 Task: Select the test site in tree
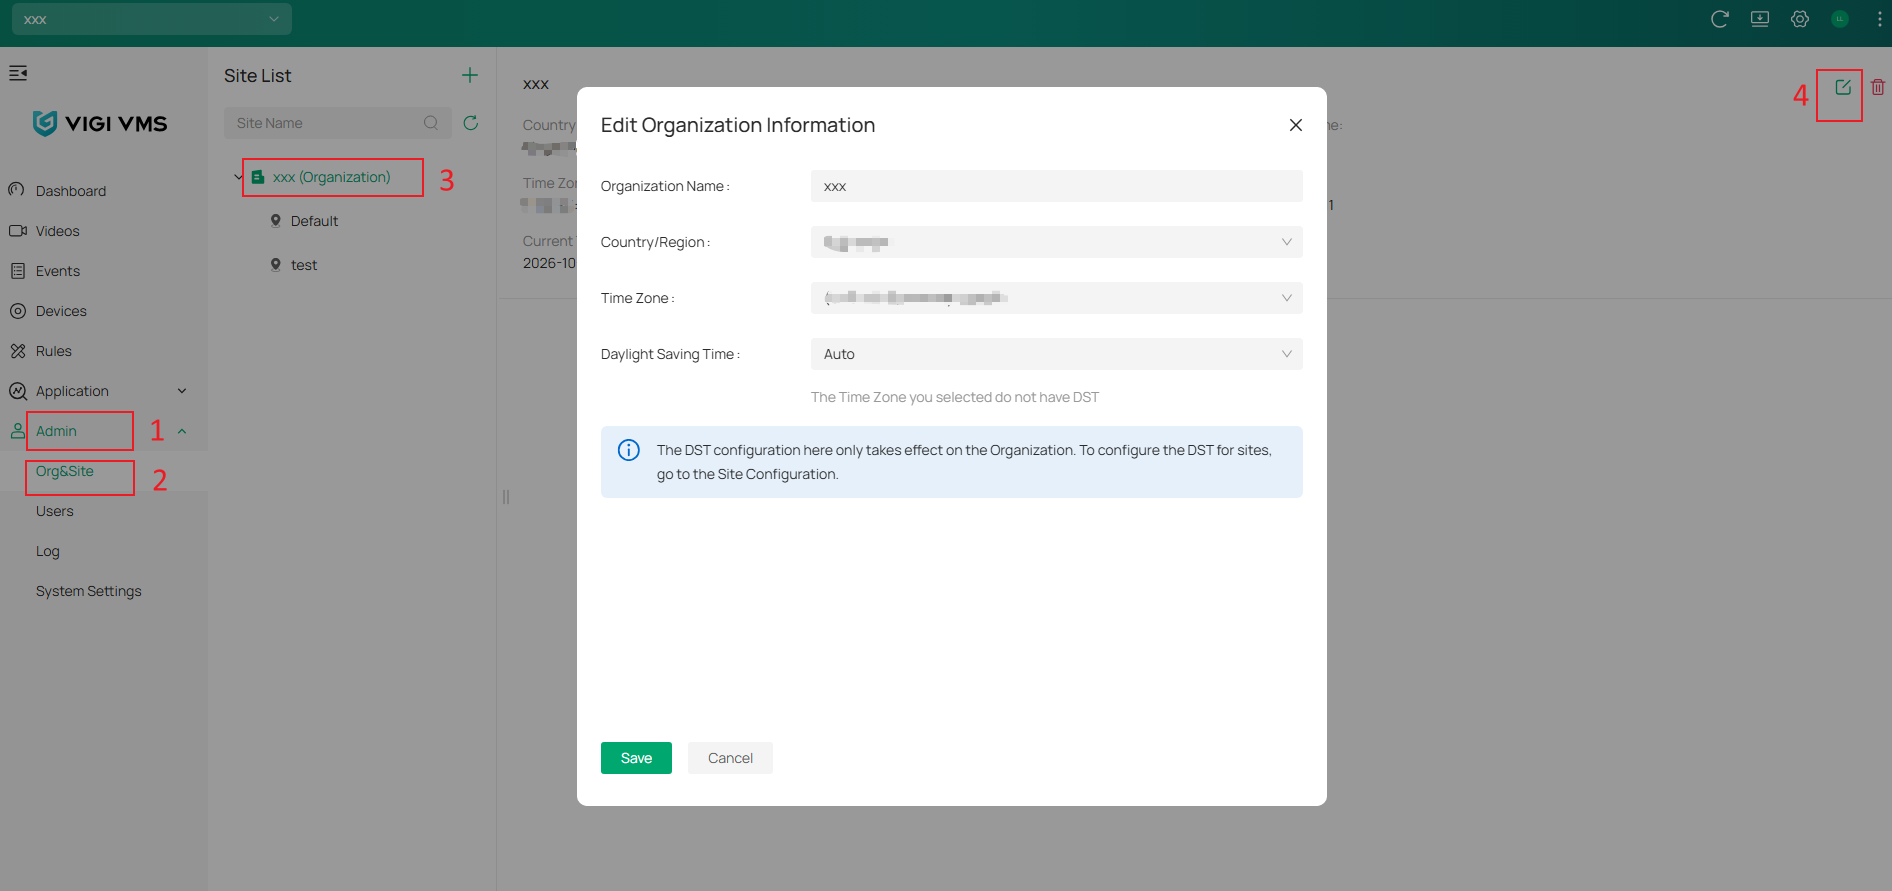(304, 265)
